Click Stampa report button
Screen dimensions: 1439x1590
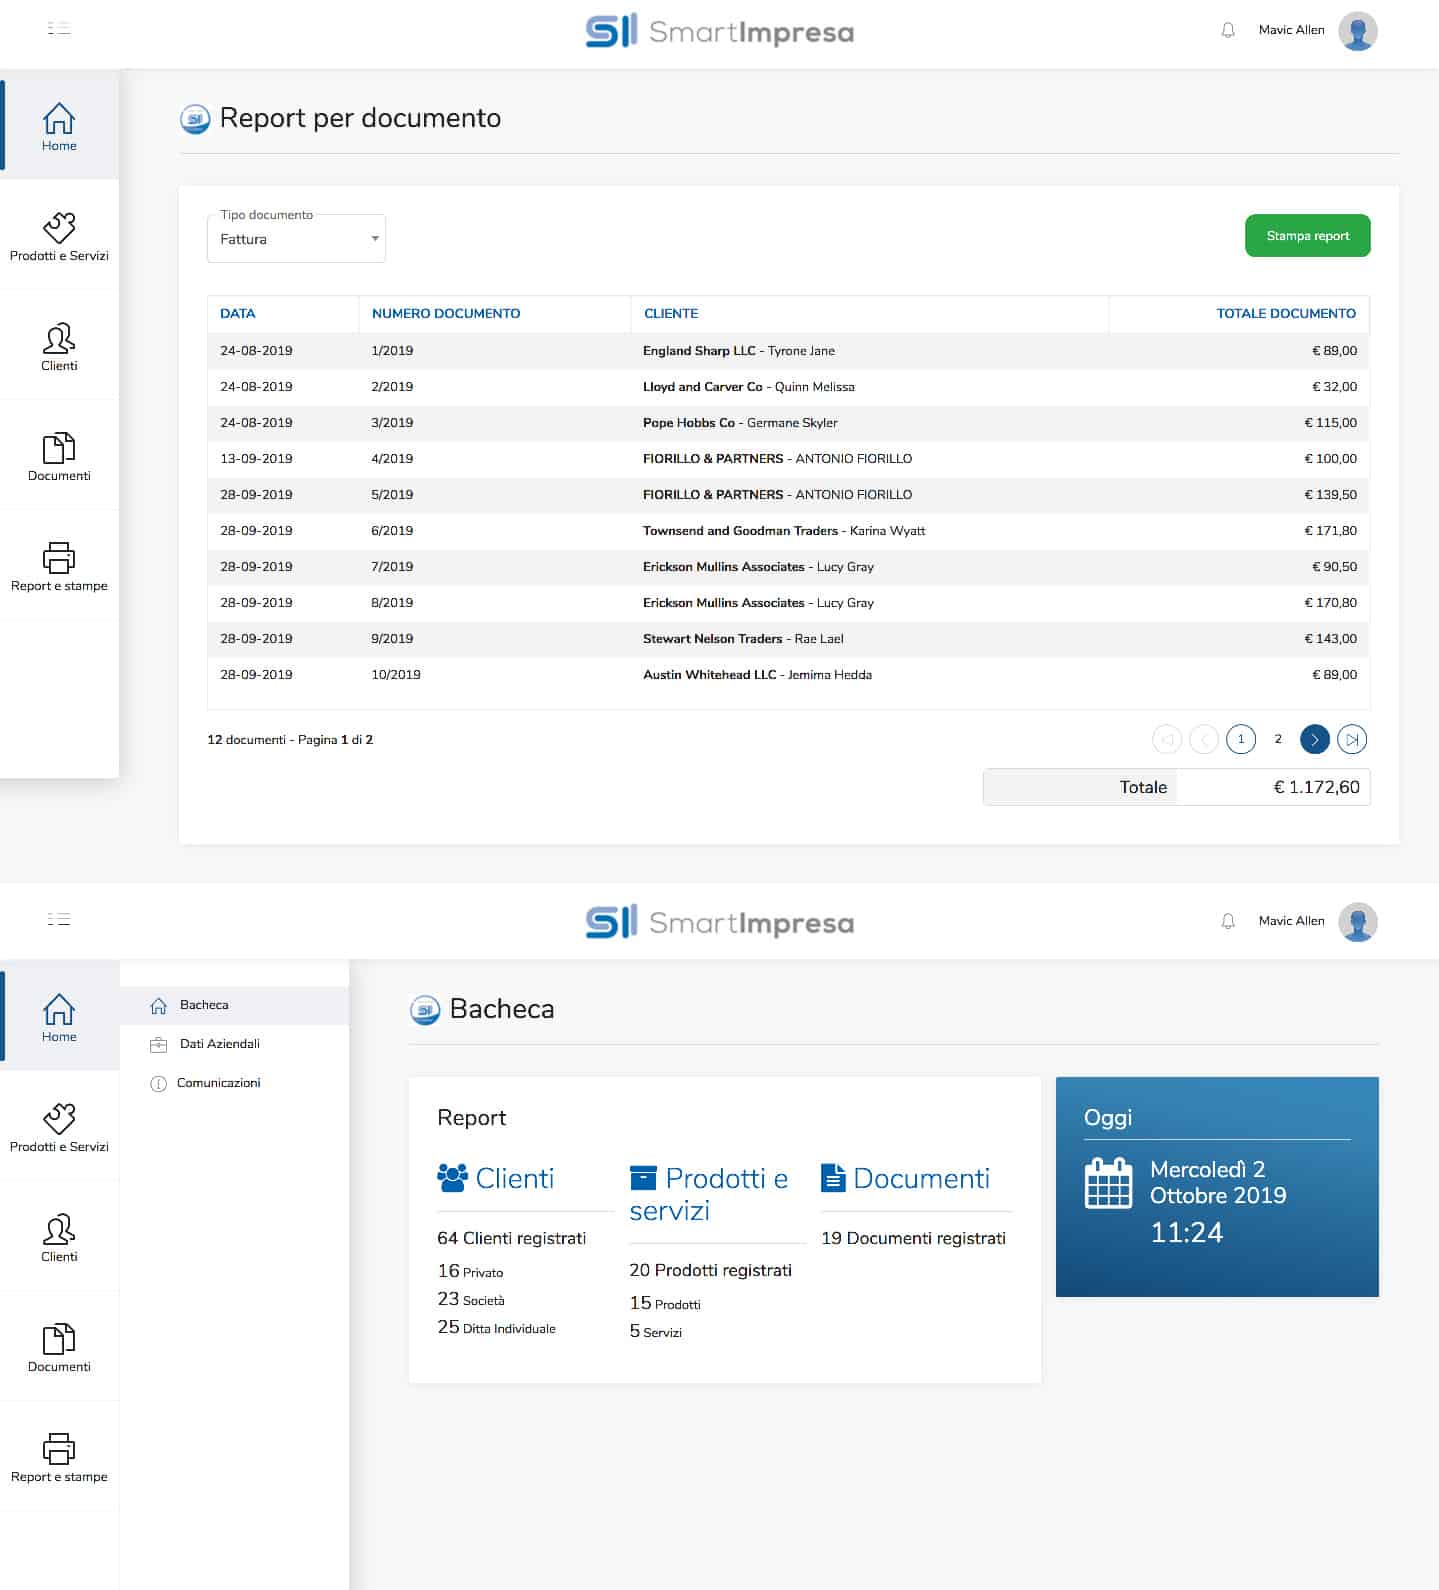(x=1307, y=236)
